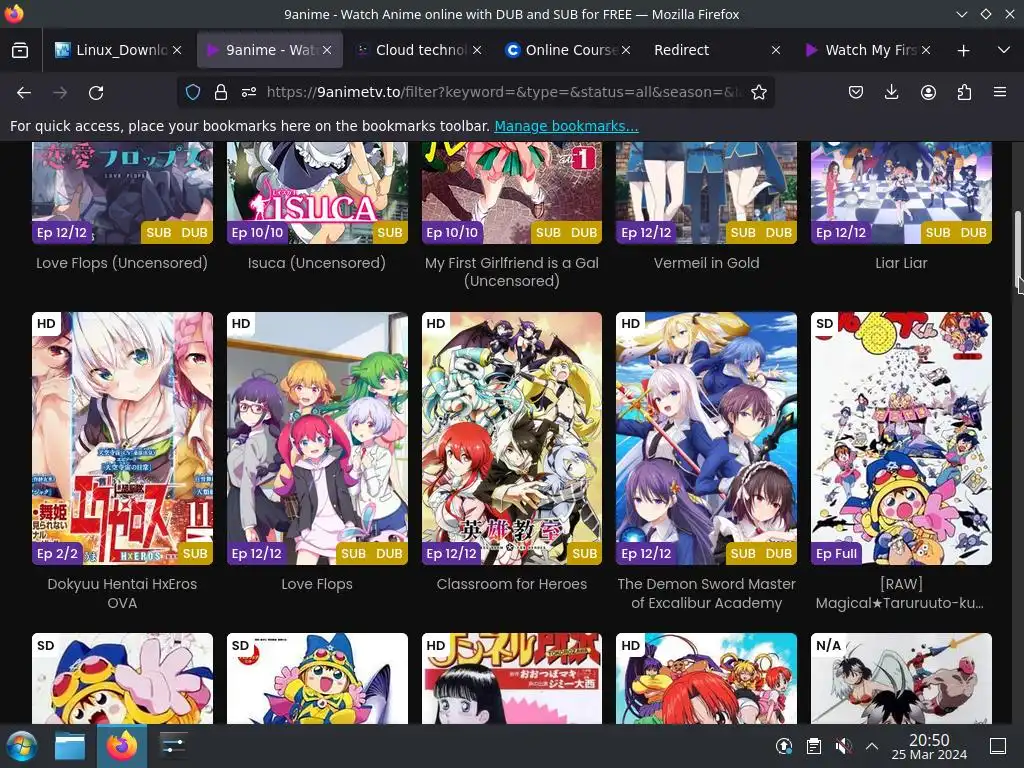This screenshot has height=768, width=1024.
Task: Click the Isuca poster thumbnail
Action: point(317,193)
